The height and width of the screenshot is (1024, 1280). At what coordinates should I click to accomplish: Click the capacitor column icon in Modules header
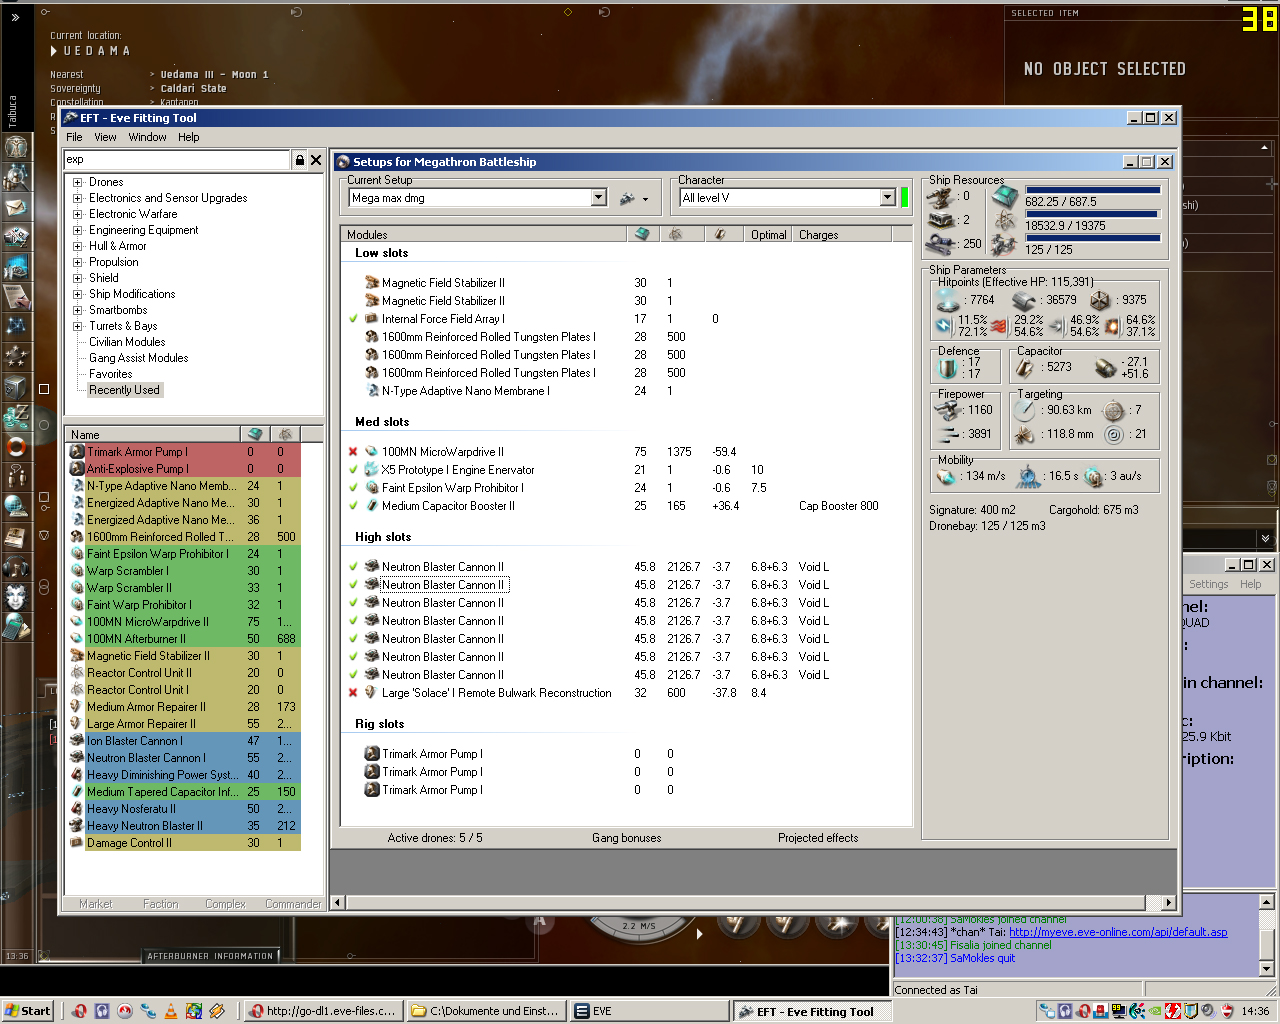[720, 234]
